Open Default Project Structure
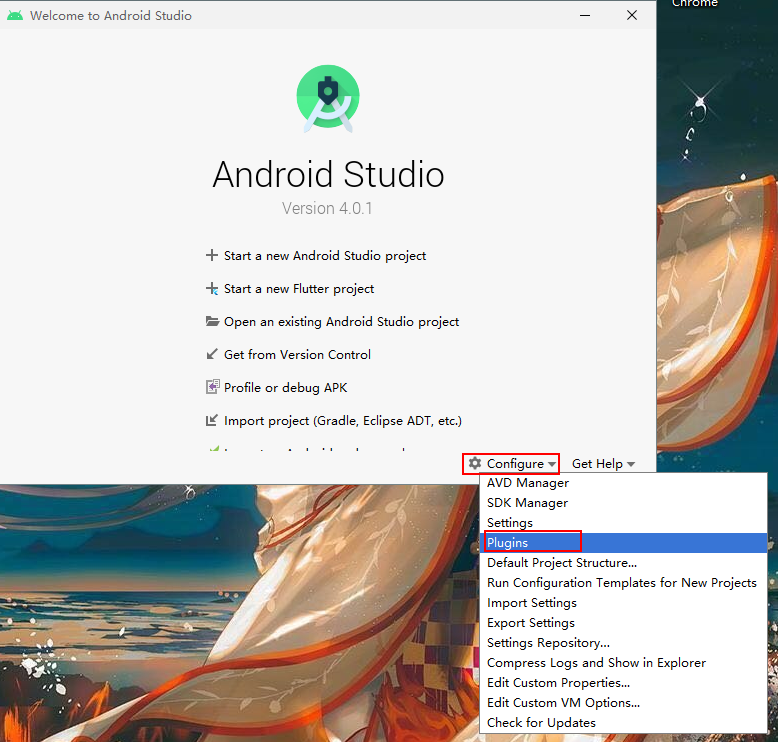 (x=623, y=563)
